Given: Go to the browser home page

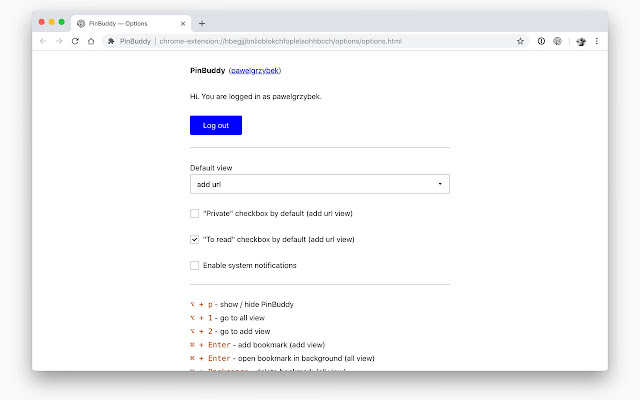Looking at the screenshot, I should 91,41.
